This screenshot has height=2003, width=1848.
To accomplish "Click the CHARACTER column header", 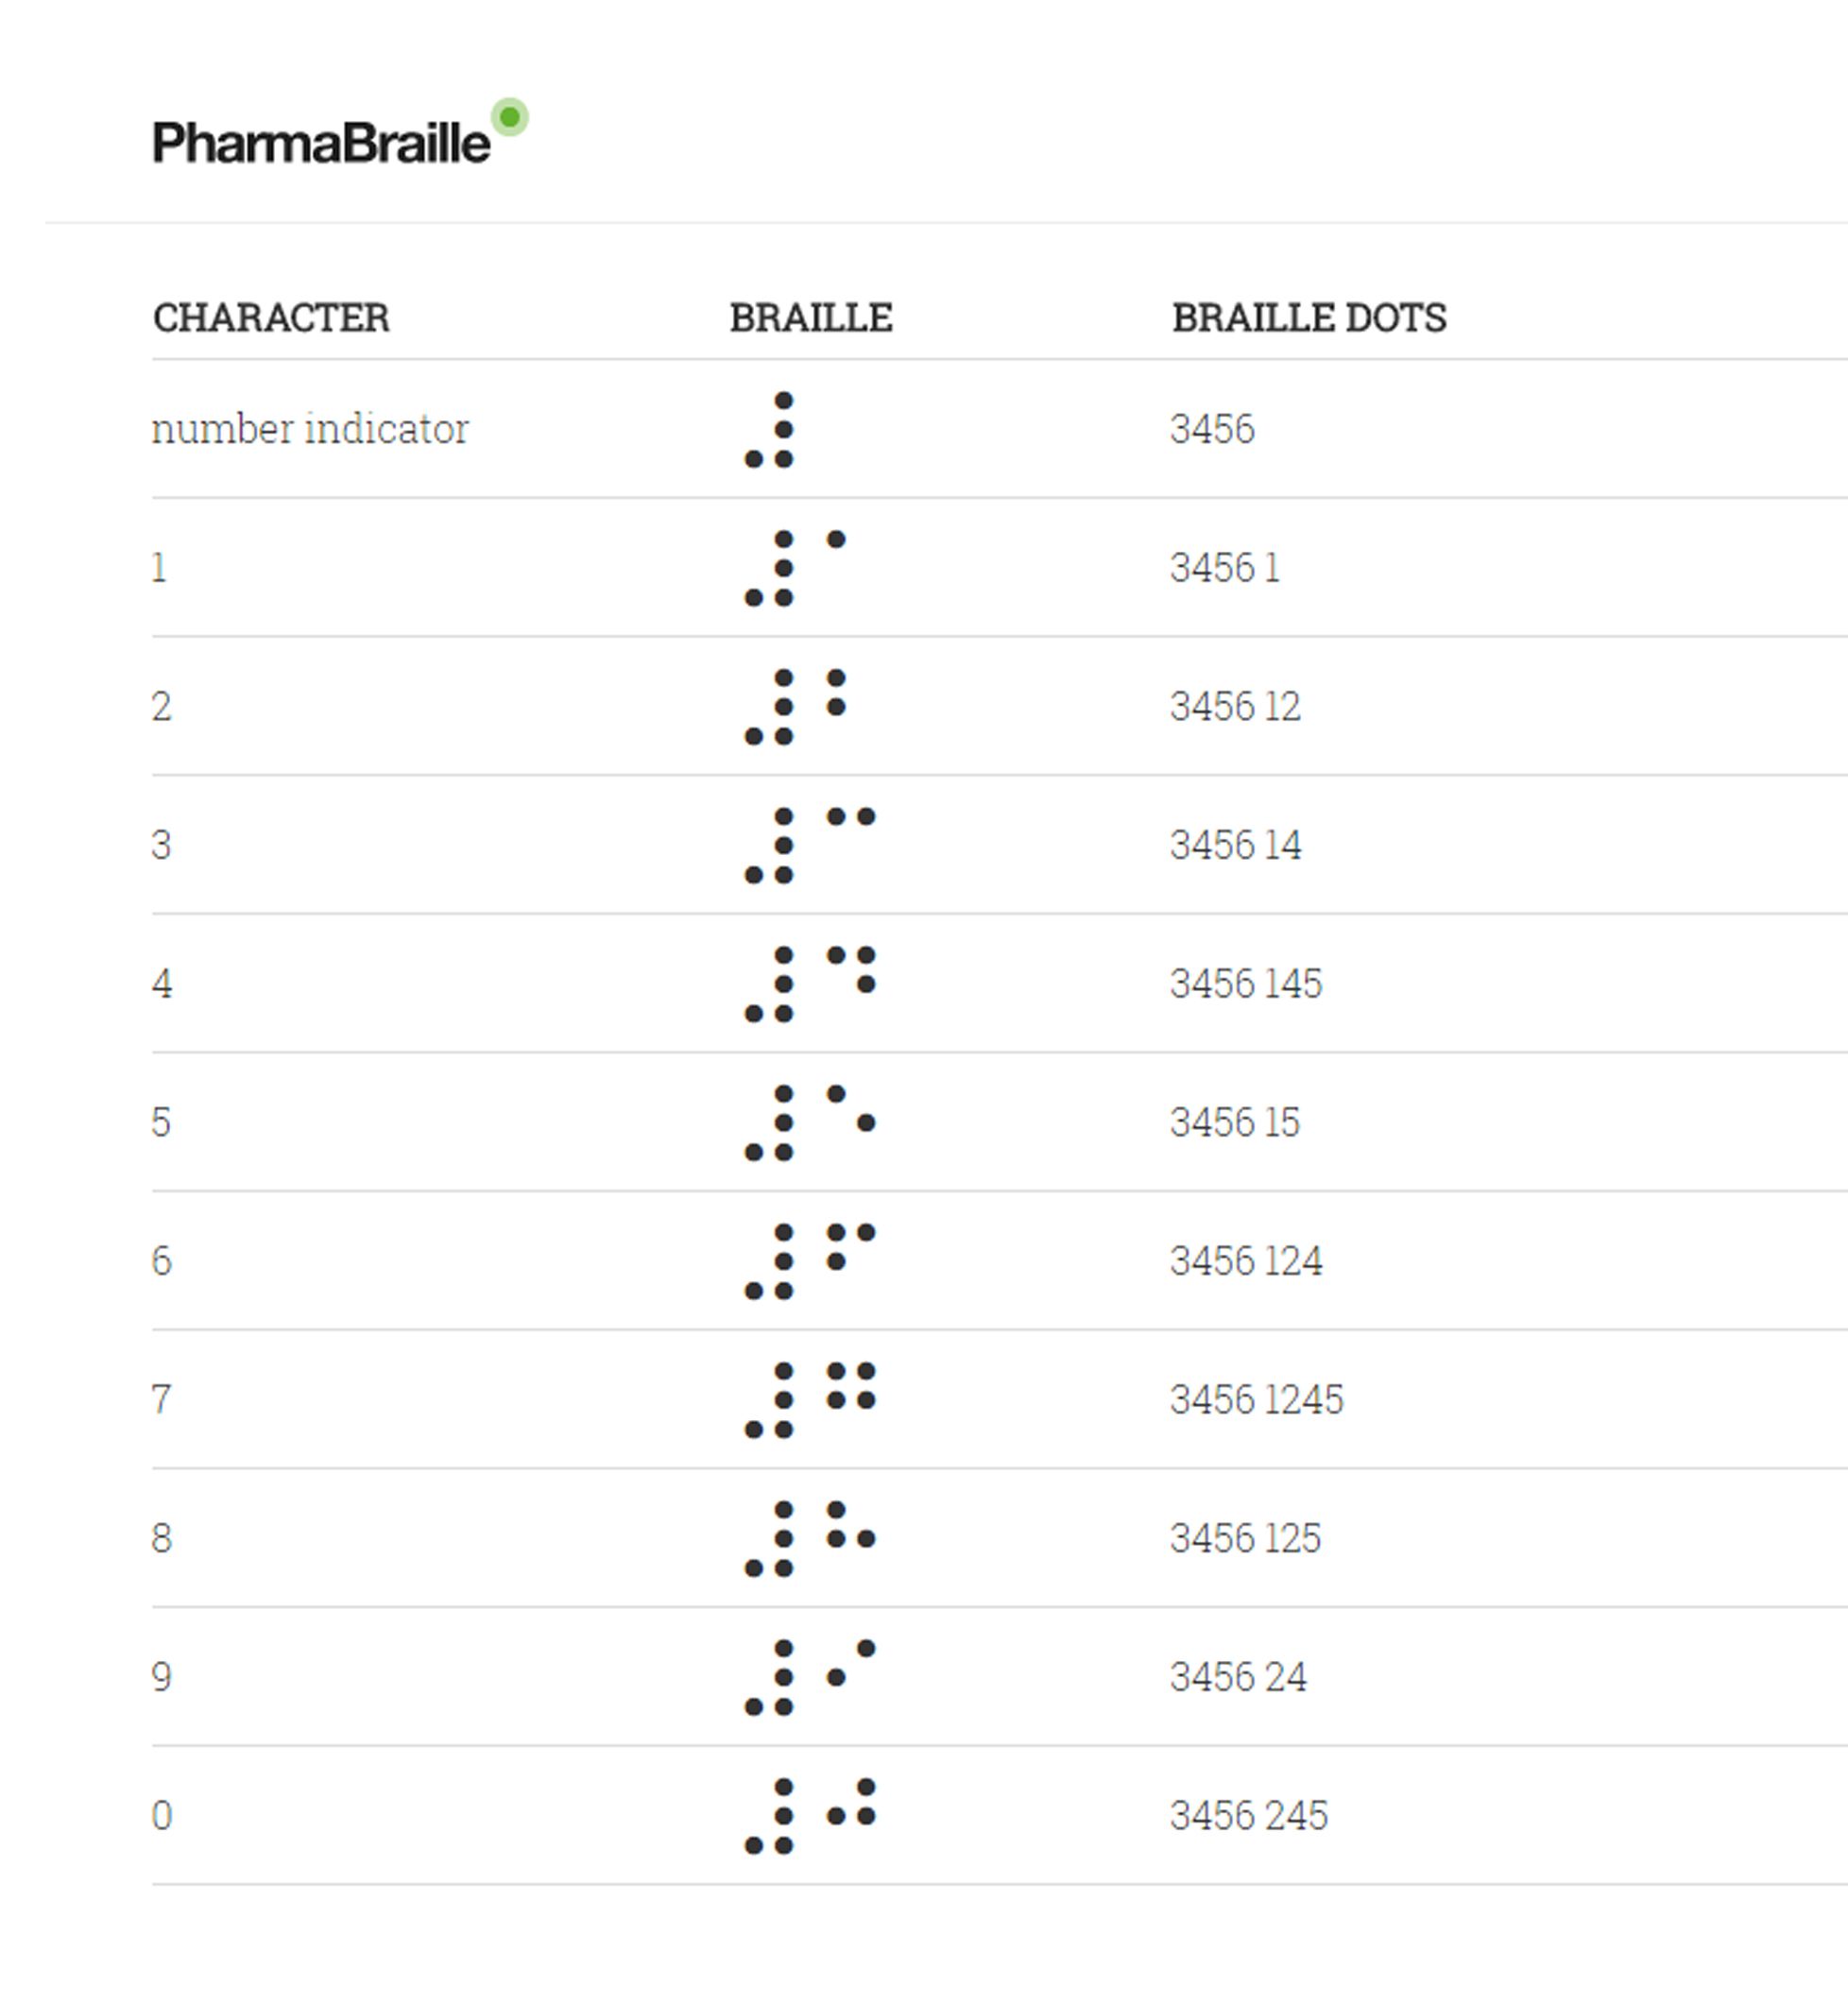I will (271, 318).
